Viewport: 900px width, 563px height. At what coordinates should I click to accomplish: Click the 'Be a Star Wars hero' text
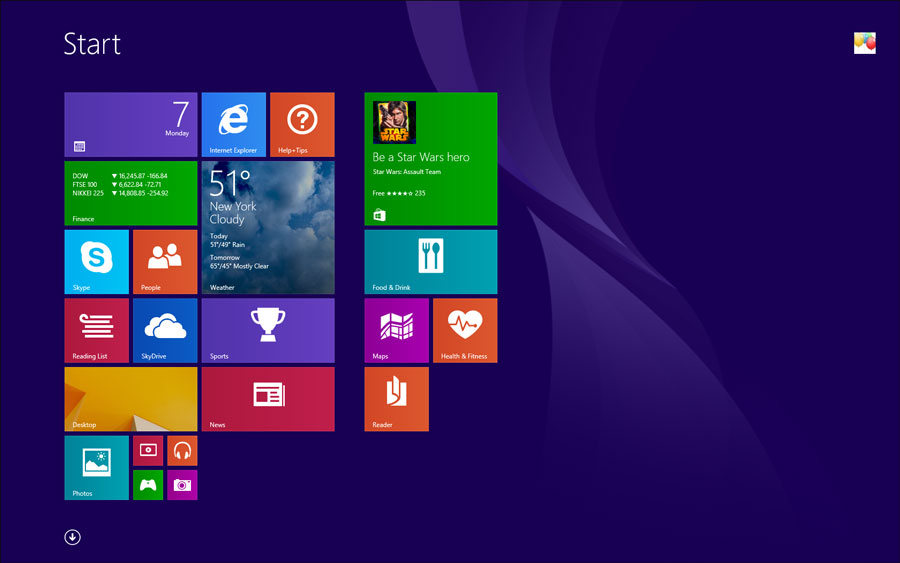coord(421,157)
